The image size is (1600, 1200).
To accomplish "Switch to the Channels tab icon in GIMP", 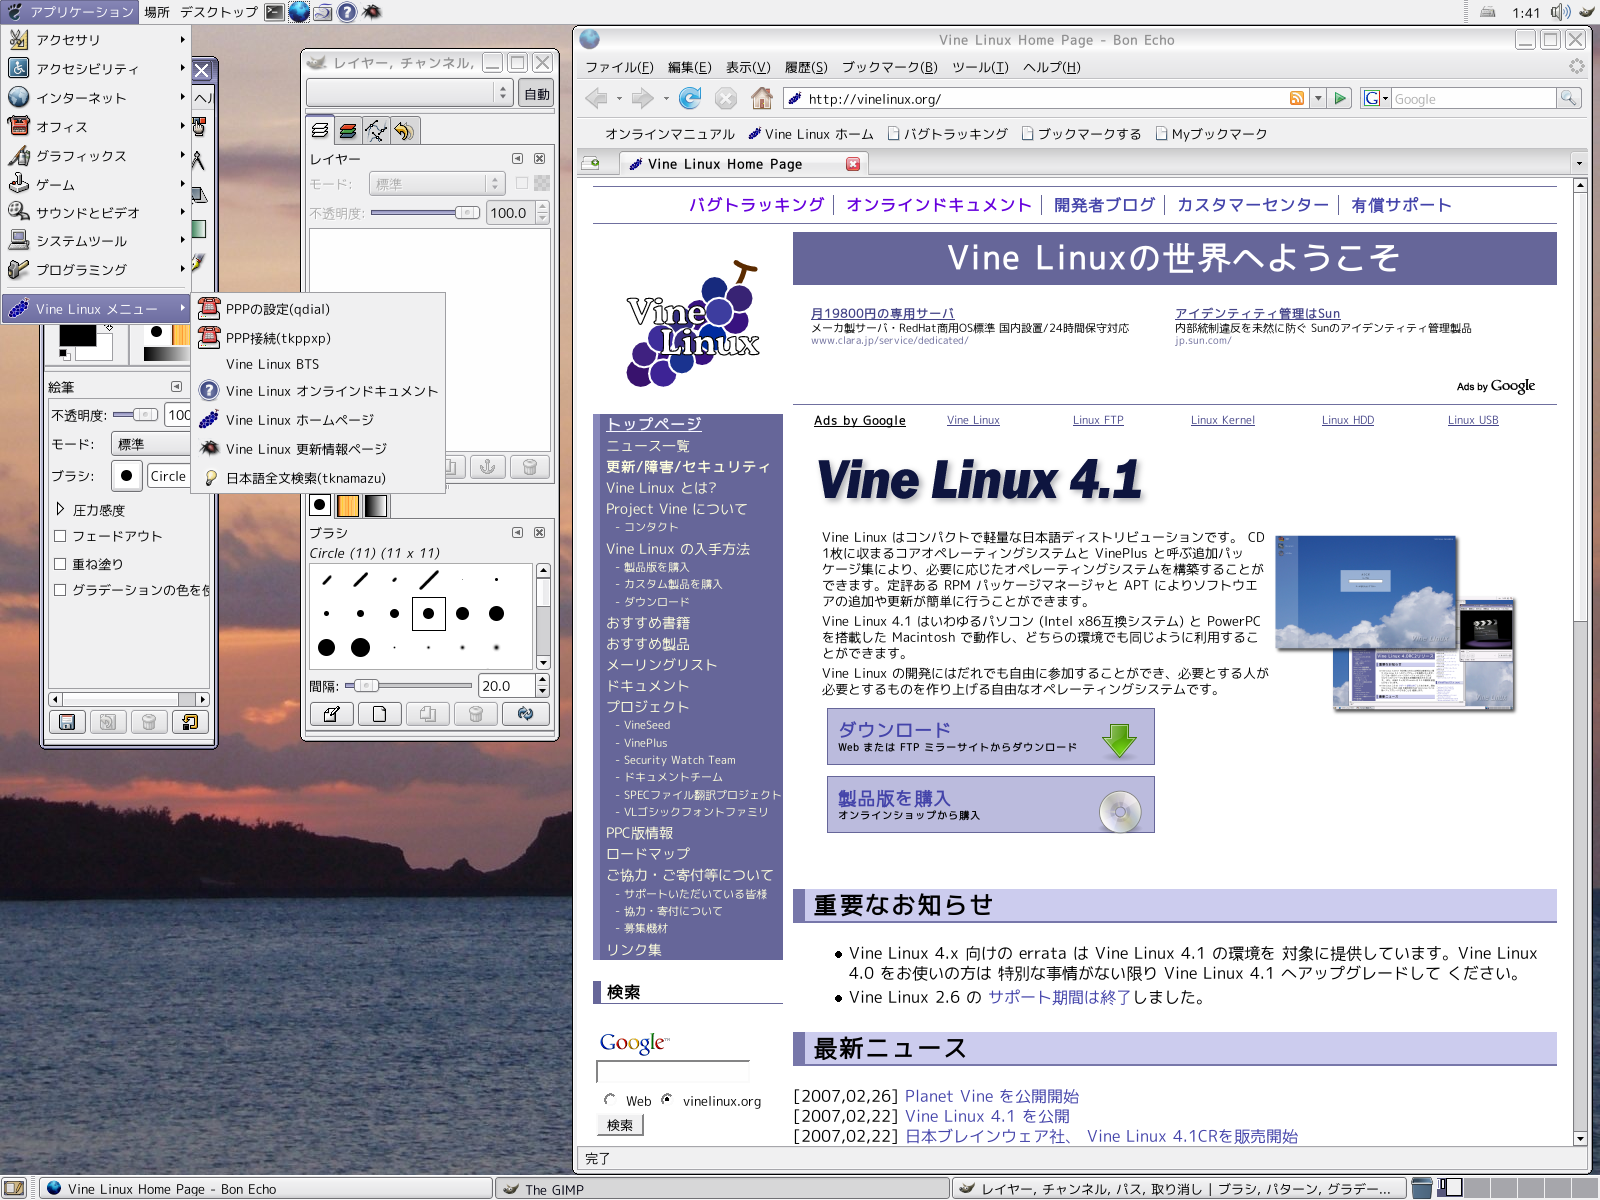I will click(x=348, y=130).
